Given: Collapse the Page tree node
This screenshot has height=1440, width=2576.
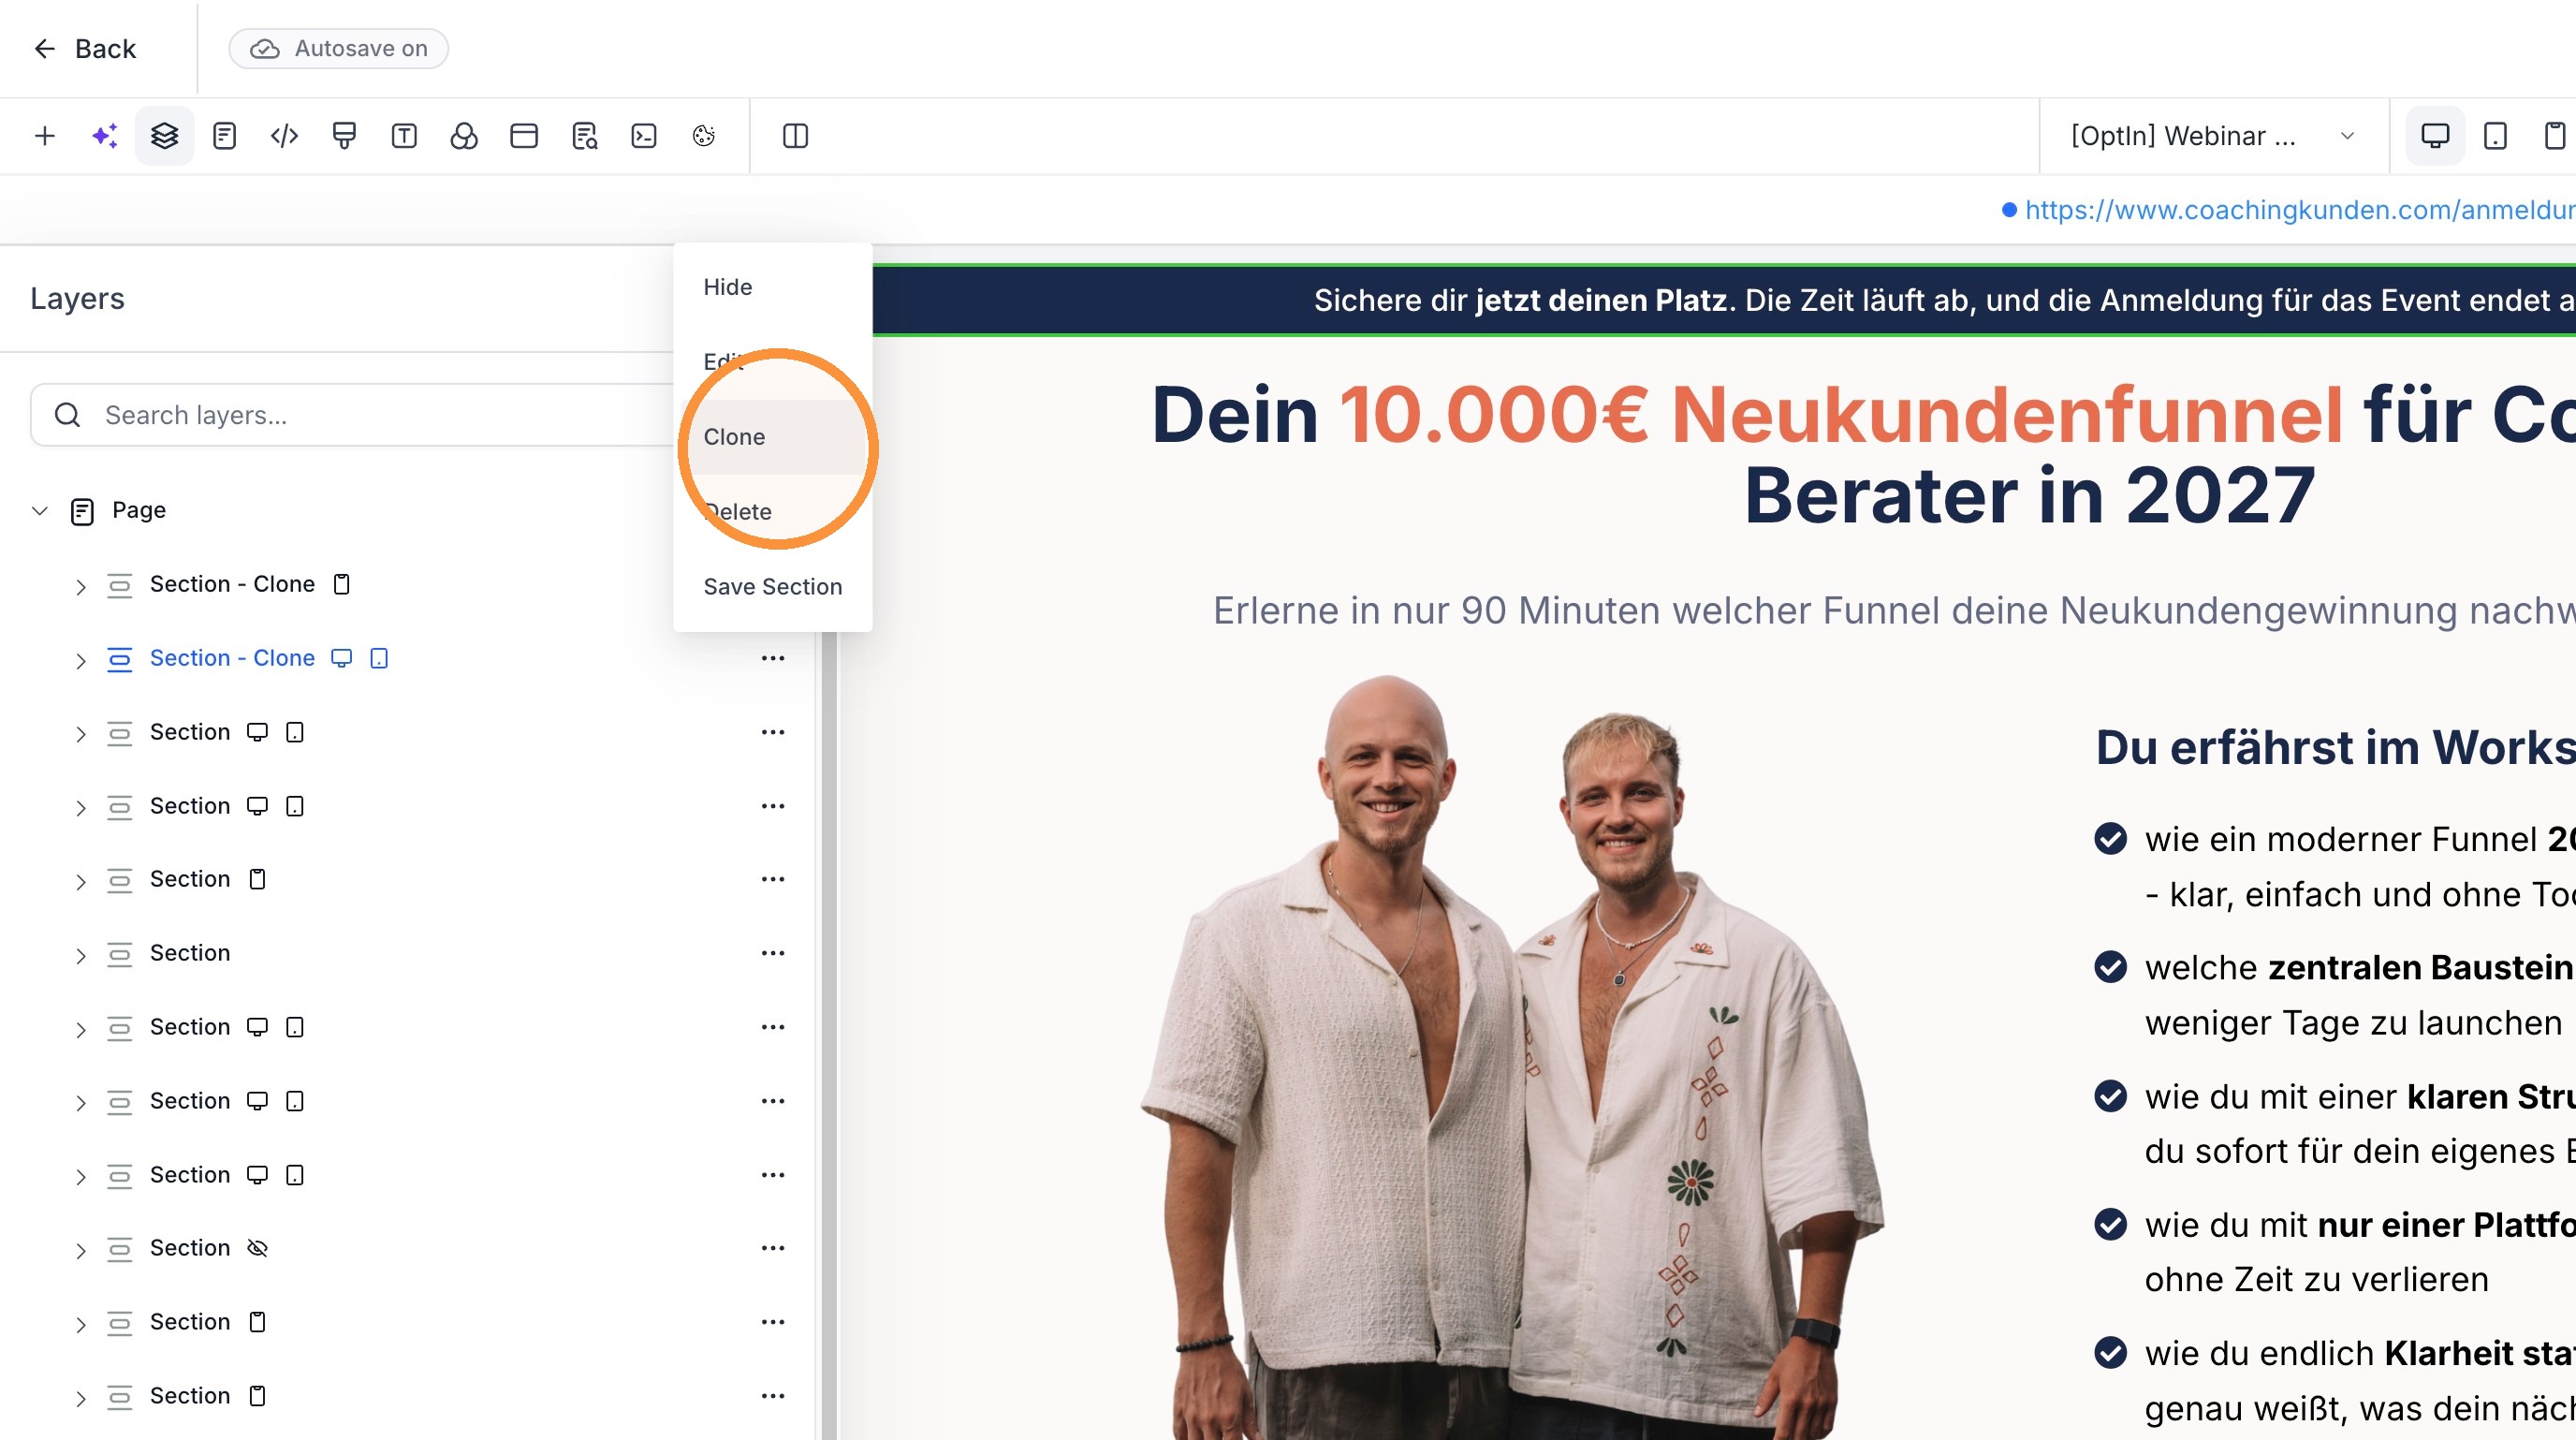Looking at the screenshot, I should [x=40, y=511].
